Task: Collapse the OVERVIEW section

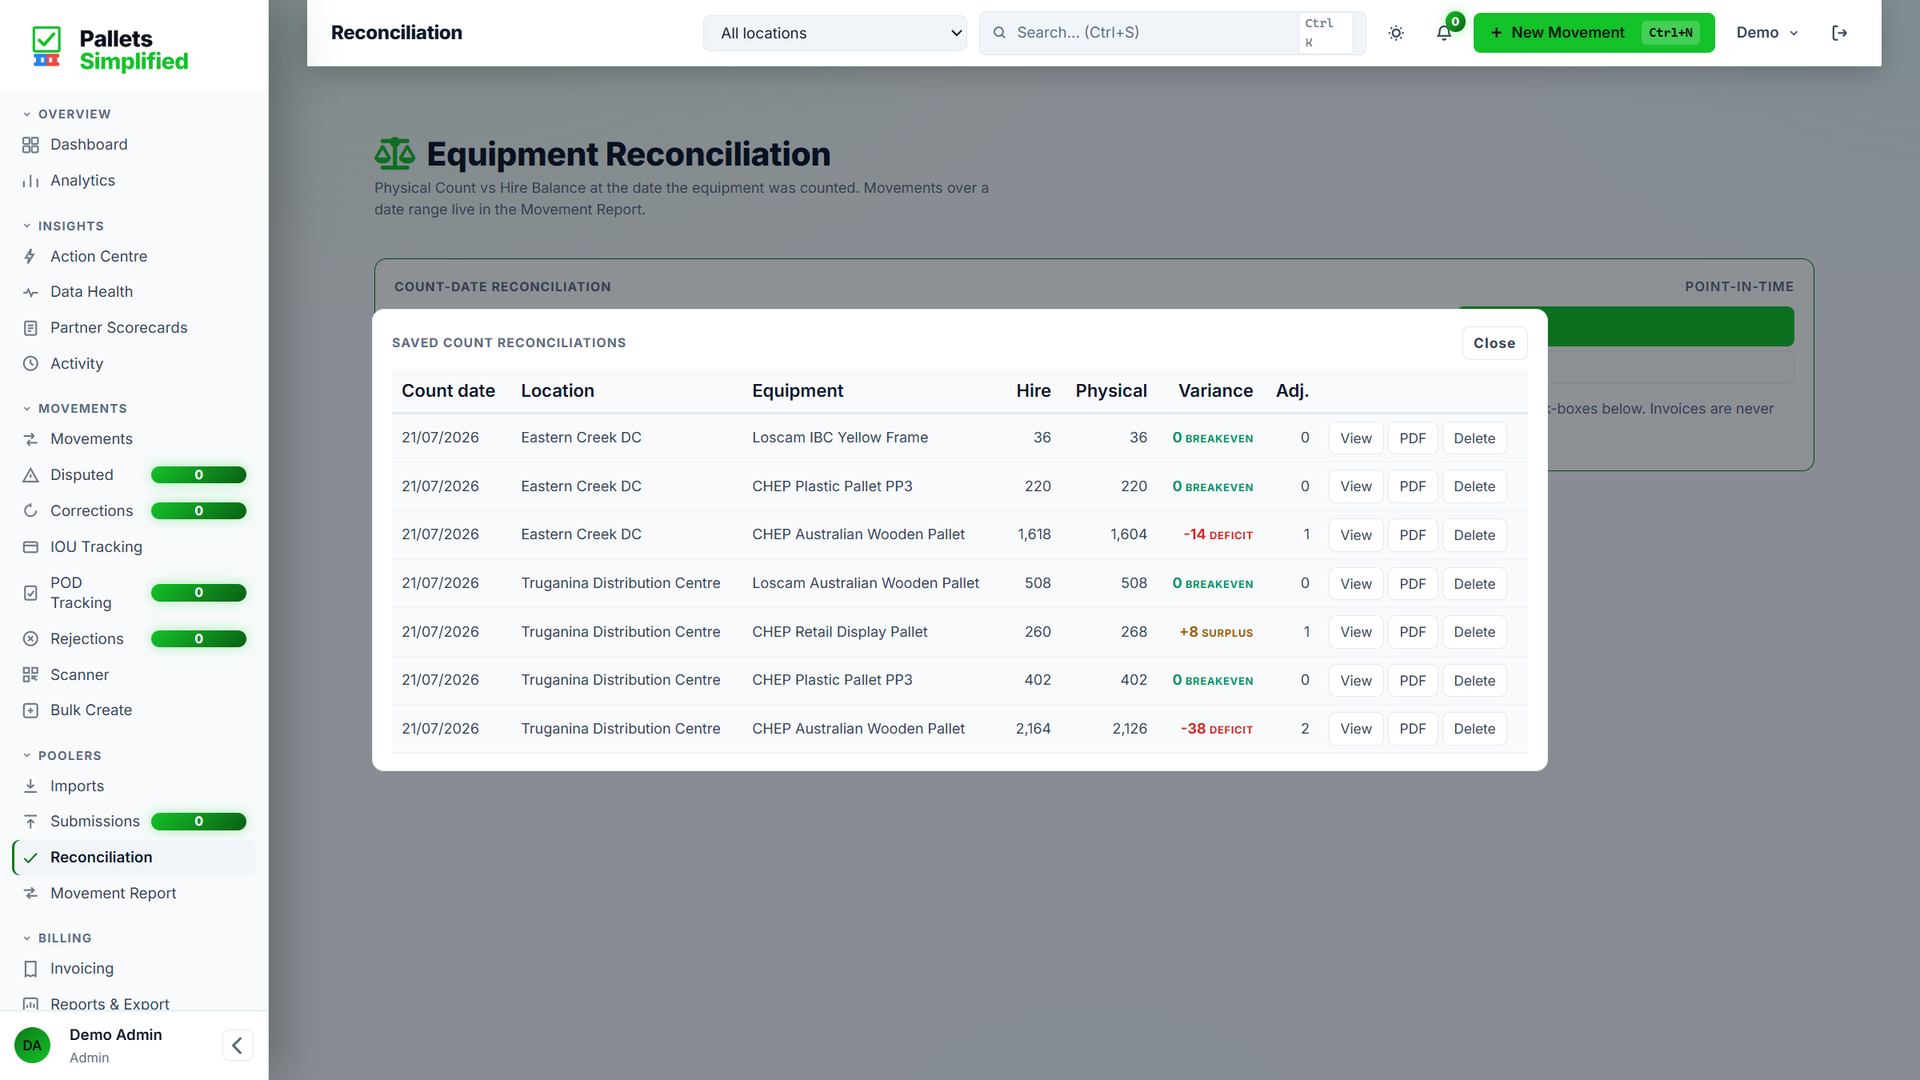Action: (x=67, y=114)
